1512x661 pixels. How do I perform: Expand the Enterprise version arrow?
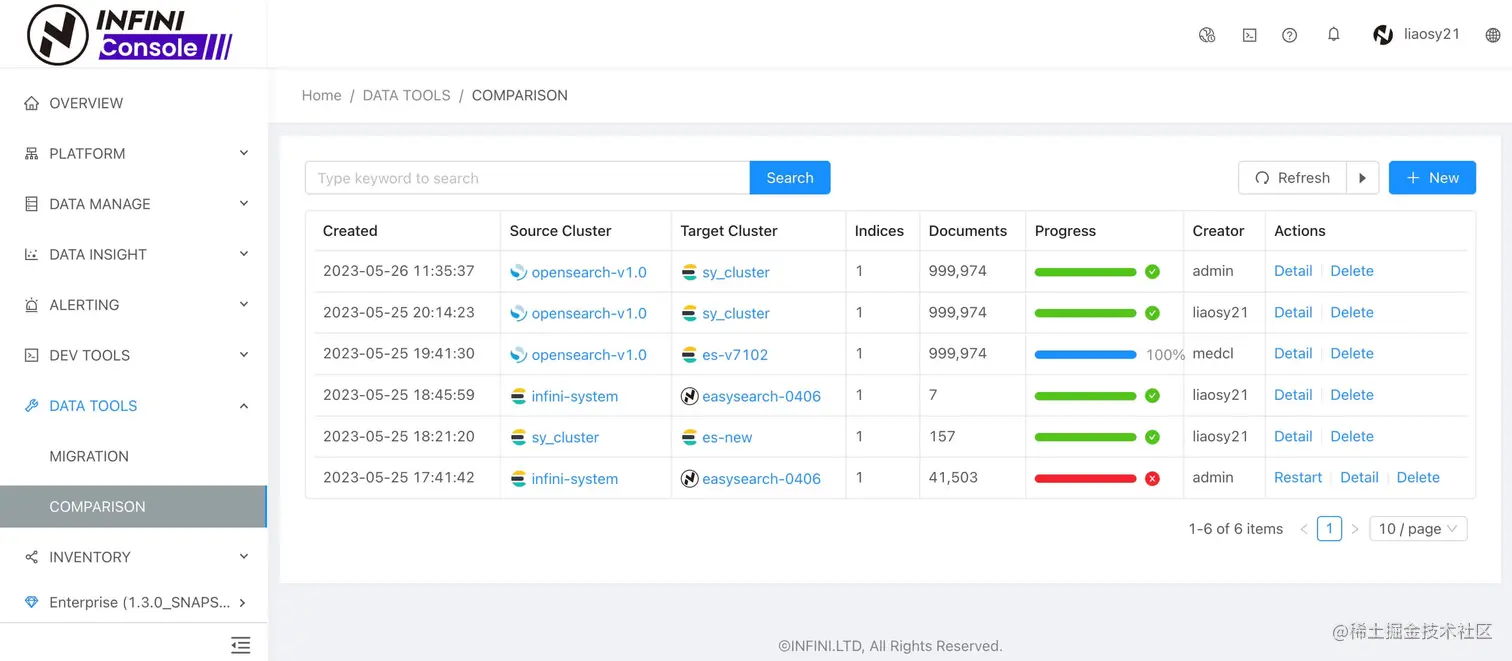point(242,602)
